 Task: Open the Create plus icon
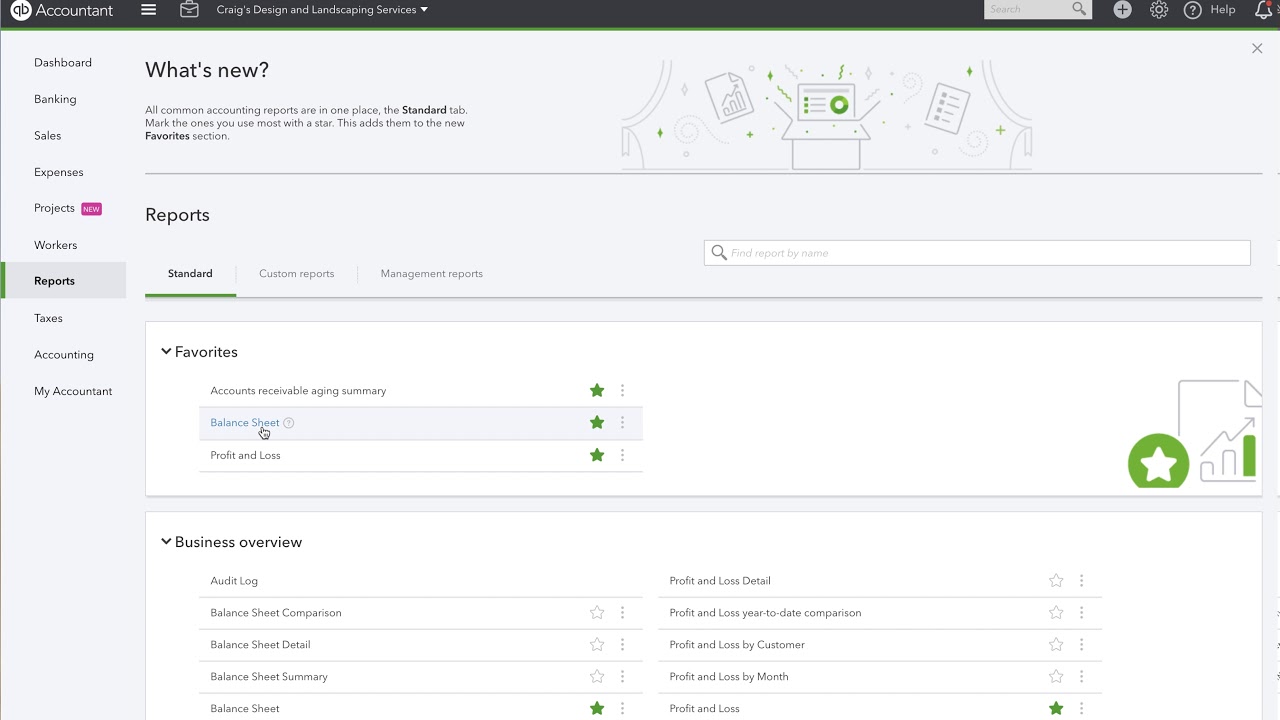click(1123, 10)
